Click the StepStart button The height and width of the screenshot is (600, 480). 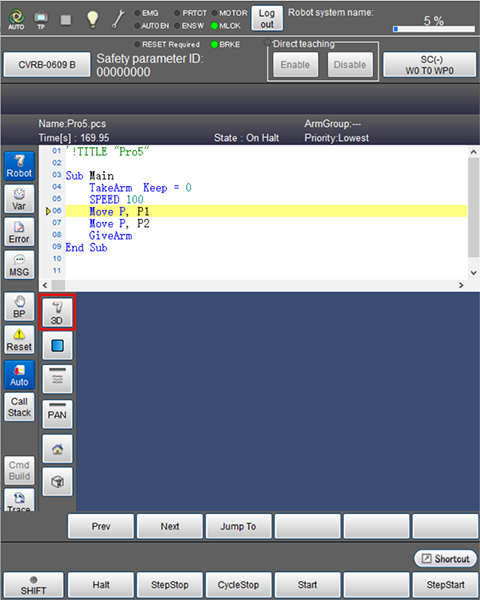click(x=445, y=585)
